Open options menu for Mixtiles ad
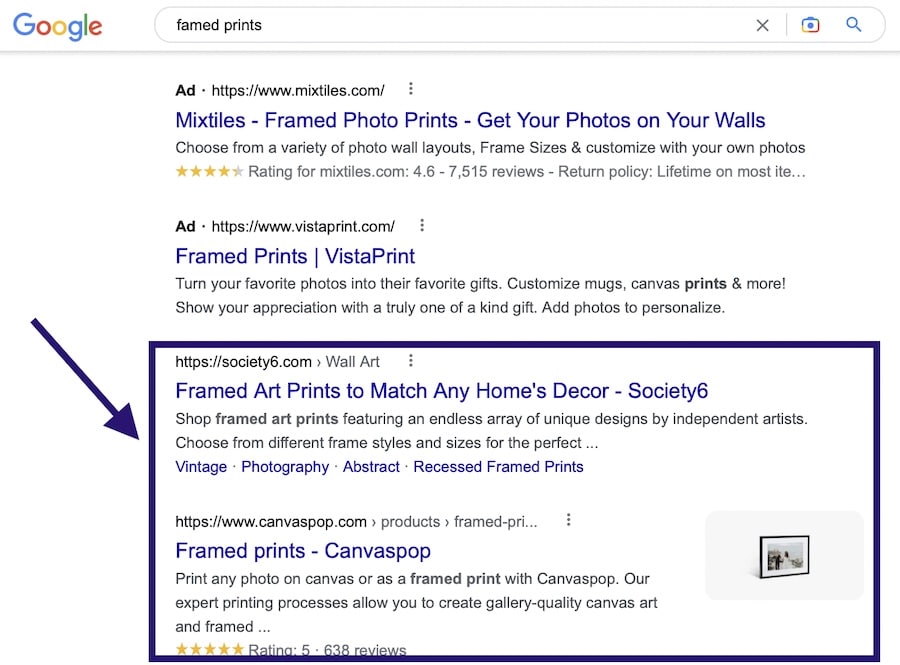The width and height of the screenshot is (900, 665). (x=411, y=90)
